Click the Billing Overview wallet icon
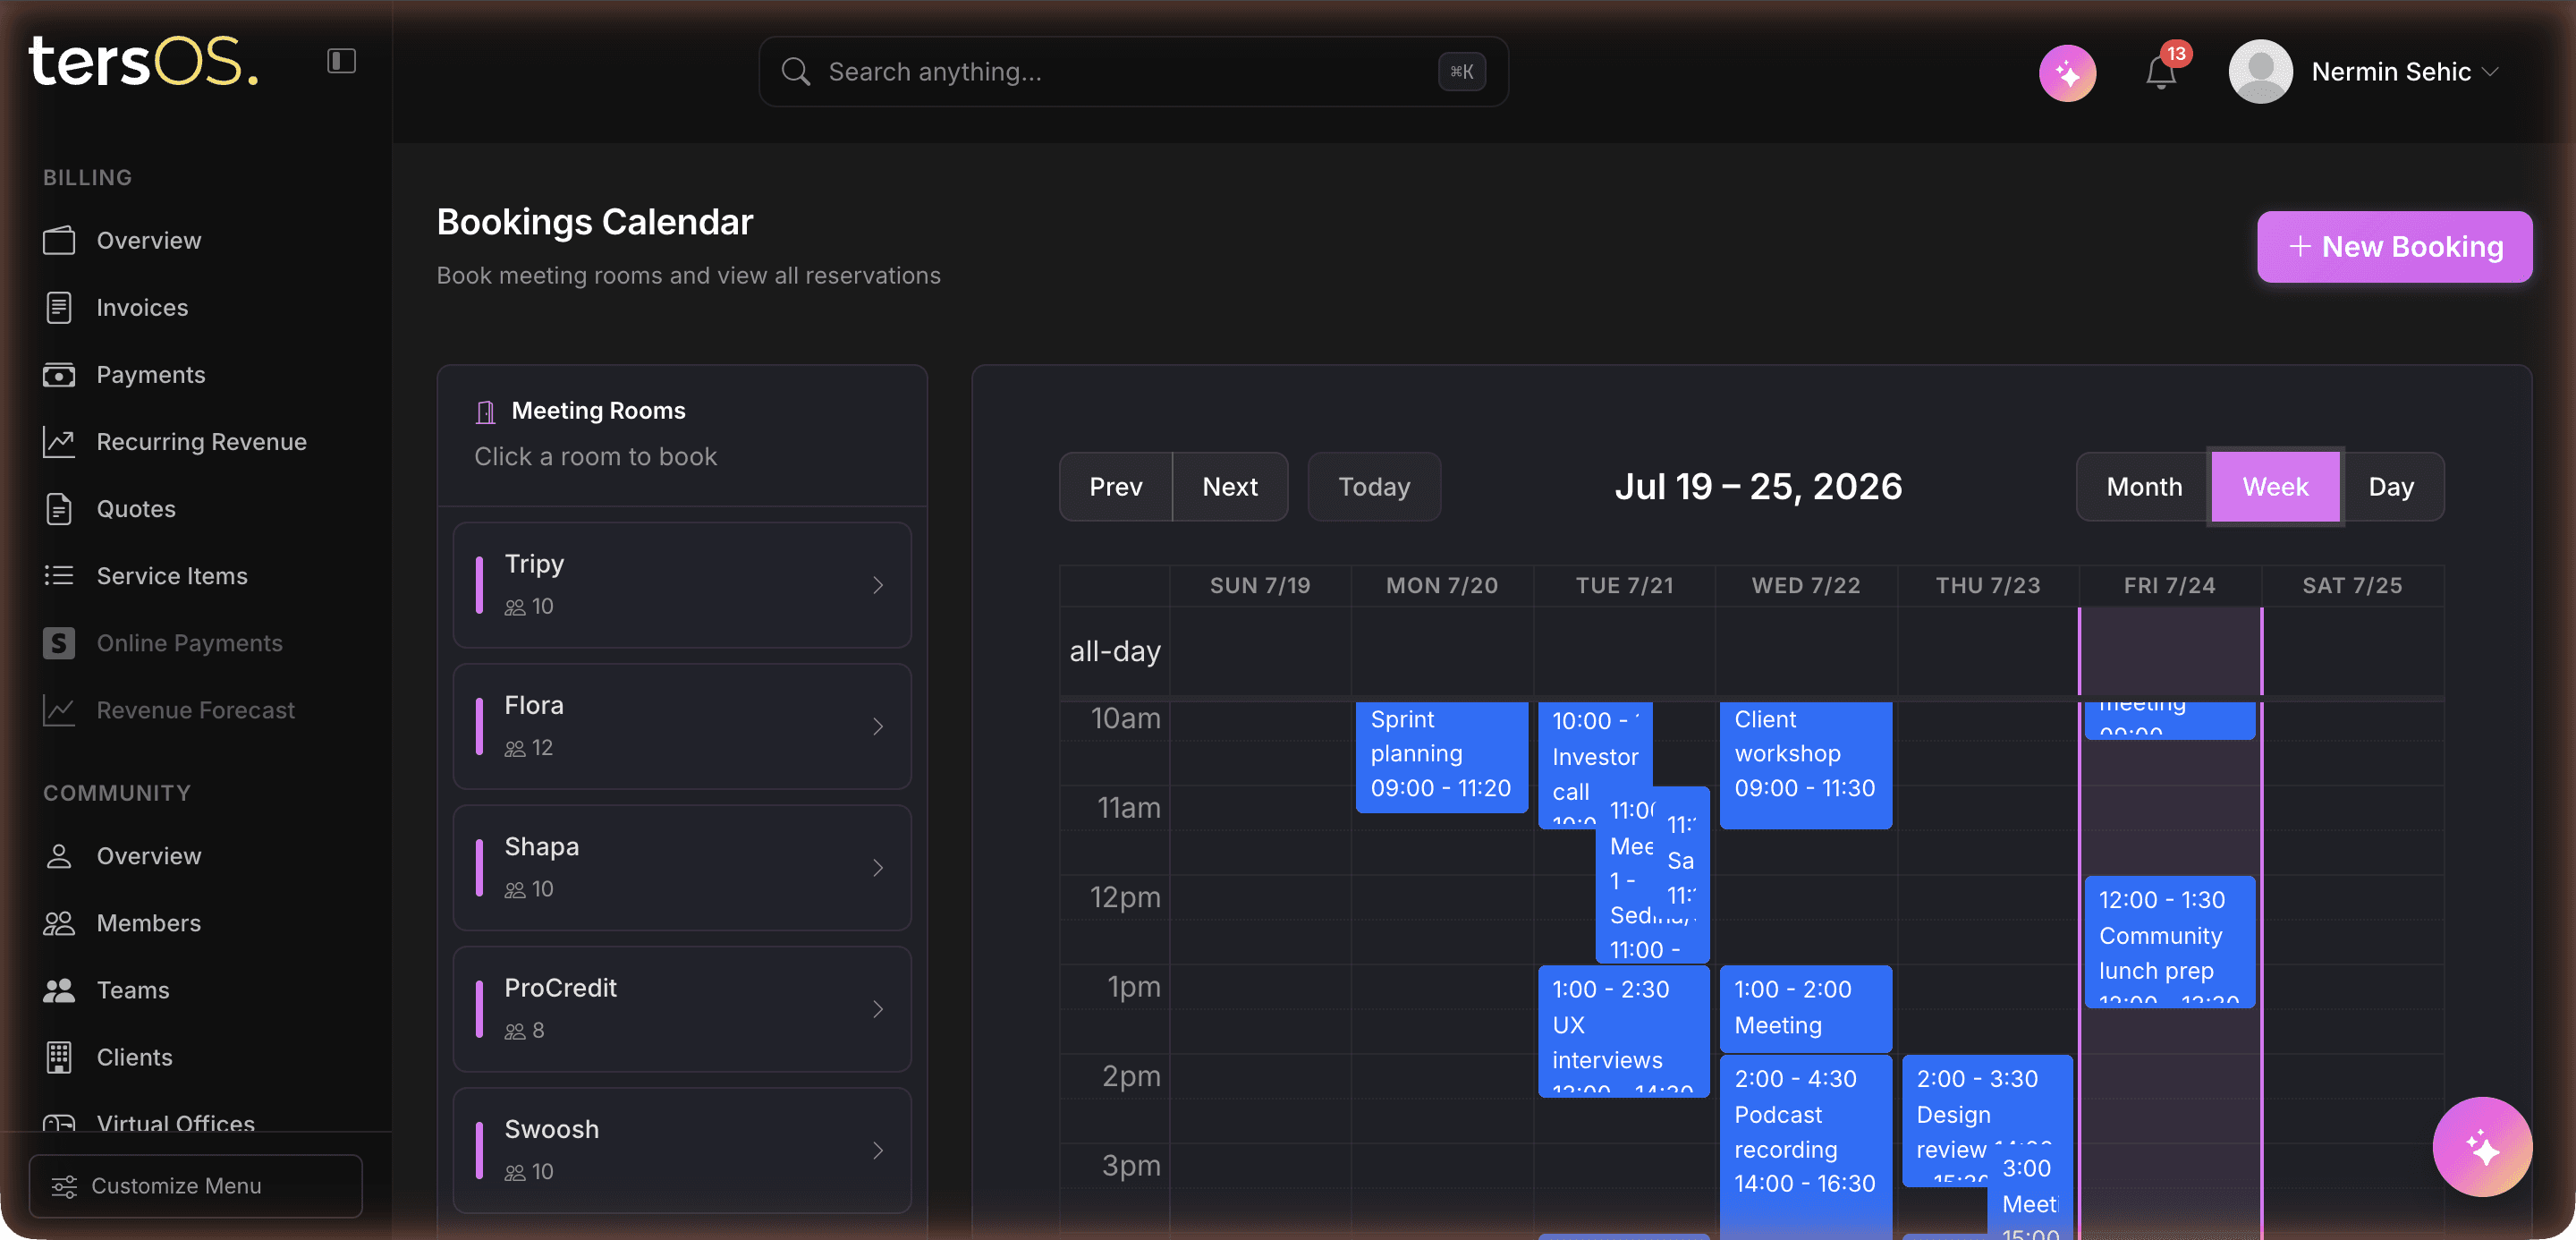 [x=59, y=241]
